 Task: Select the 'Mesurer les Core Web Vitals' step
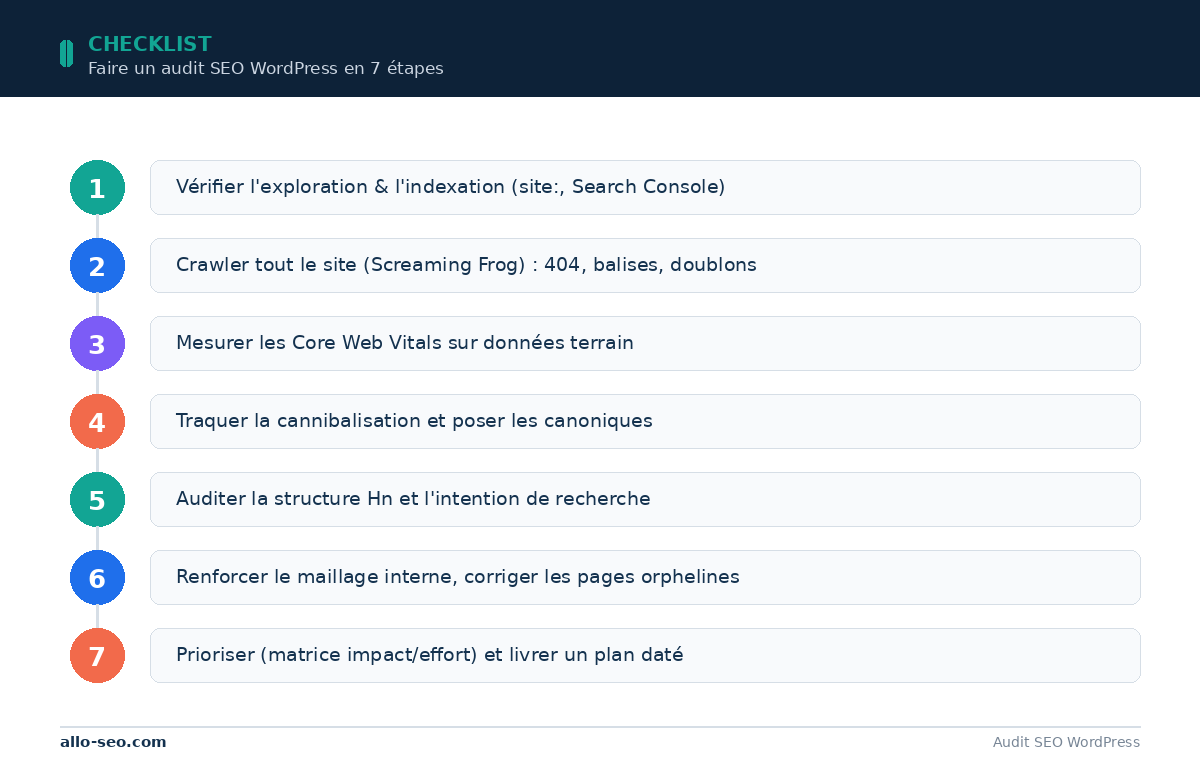(645, 343)
